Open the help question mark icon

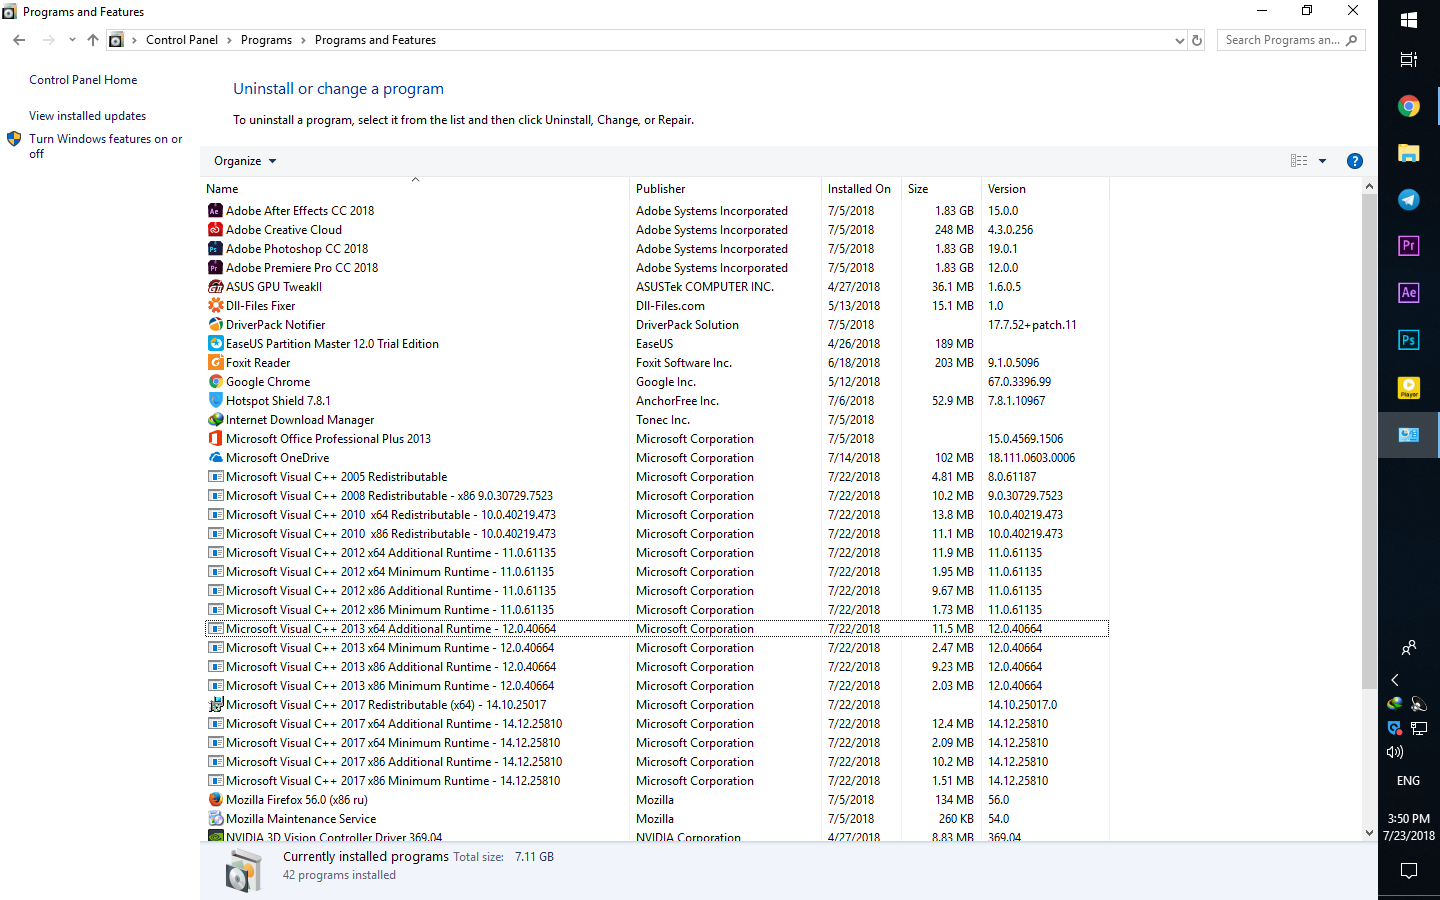pyautogui.click(x=1355, y=161)
